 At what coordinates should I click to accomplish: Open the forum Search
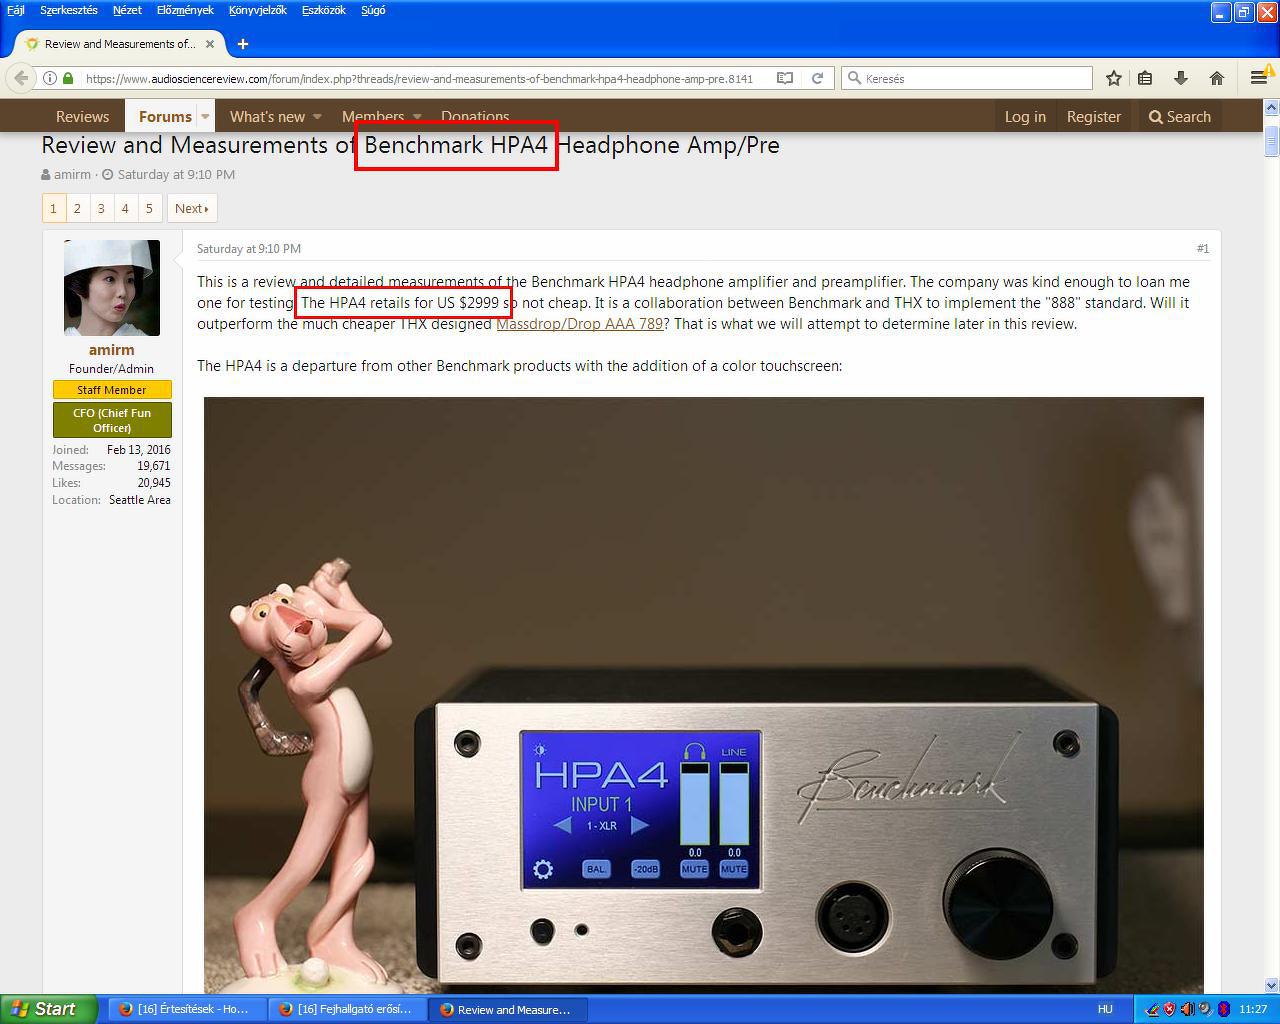pos(1180,116)
